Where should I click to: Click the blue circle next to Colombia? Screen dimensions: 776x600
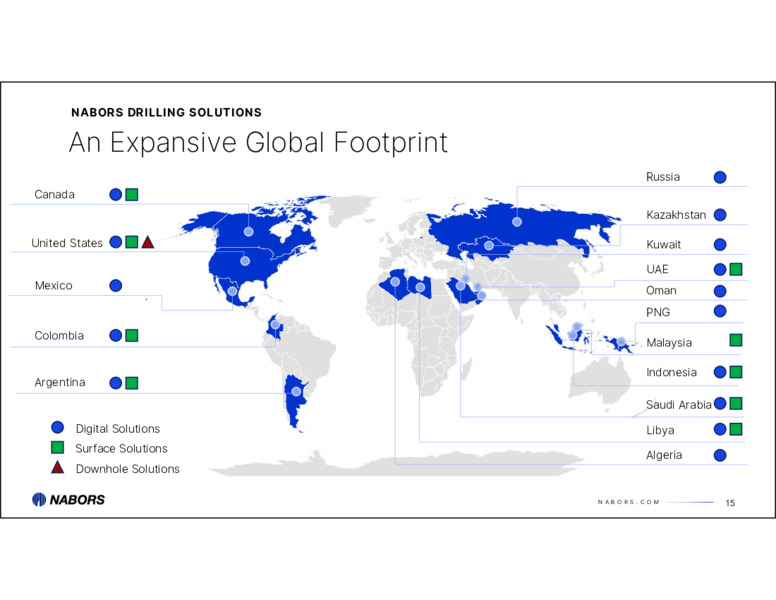tap(115, 336)
